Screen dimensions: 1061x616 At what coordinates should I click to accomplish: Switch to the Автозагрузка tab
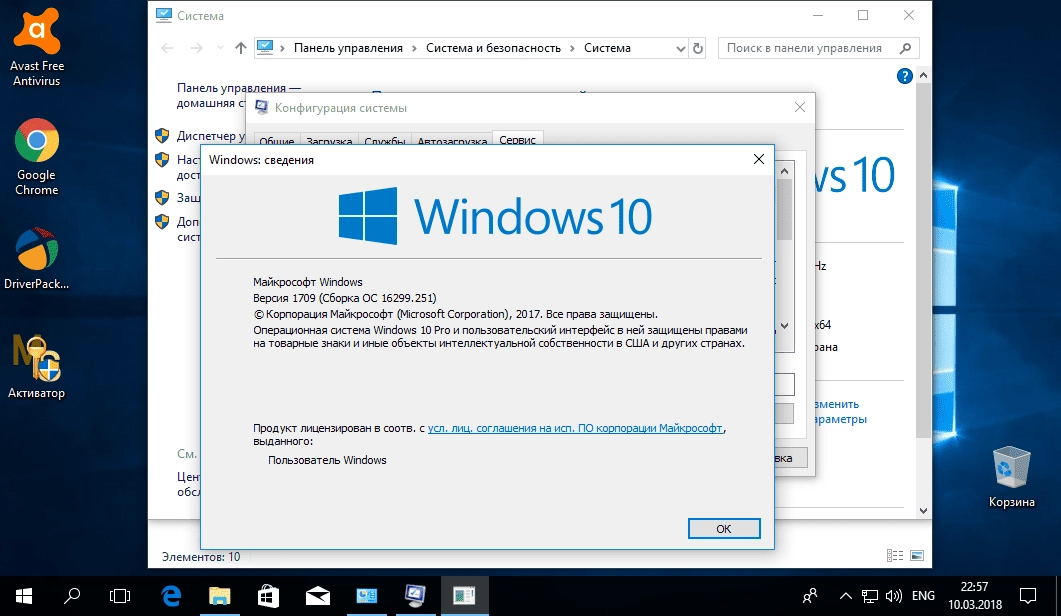(452, 141)
